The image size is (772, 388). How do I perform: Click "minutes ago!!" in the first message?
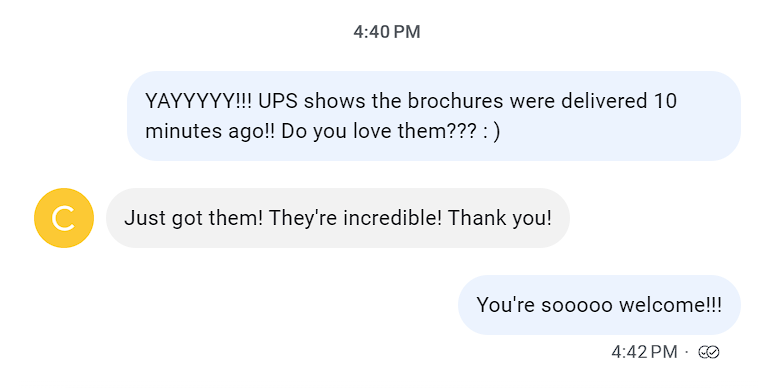click(210, 131)
